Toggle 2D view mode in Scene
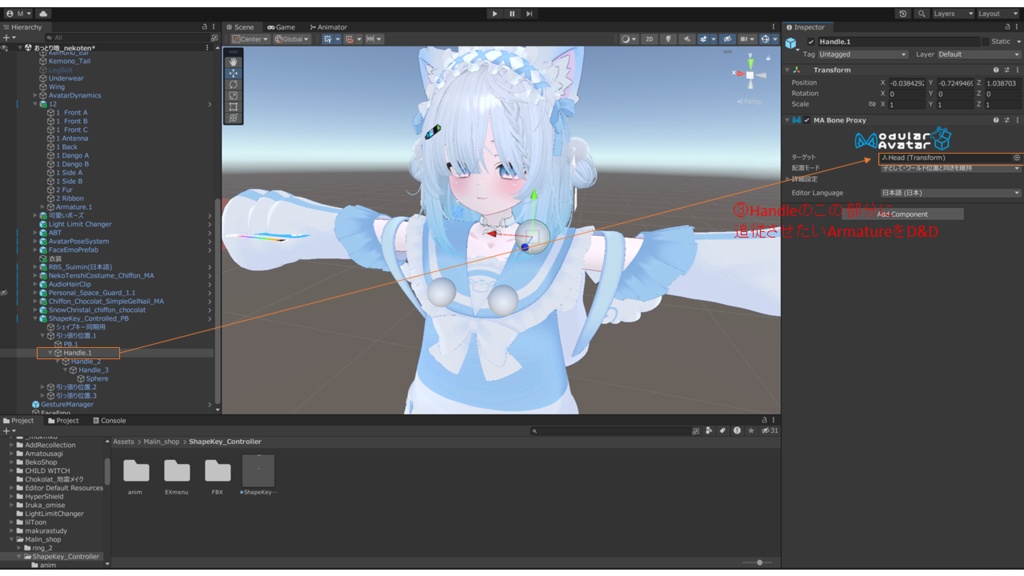1024x576 pixels. tap(649, 39)
